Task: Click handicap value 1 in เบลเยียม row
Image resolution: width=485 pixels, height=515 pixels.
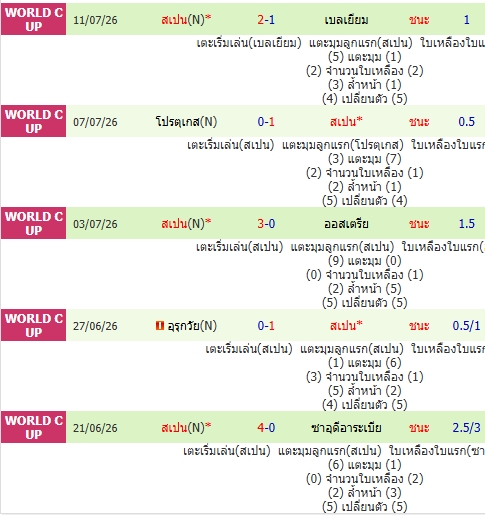Action: (x=467, y=20)
